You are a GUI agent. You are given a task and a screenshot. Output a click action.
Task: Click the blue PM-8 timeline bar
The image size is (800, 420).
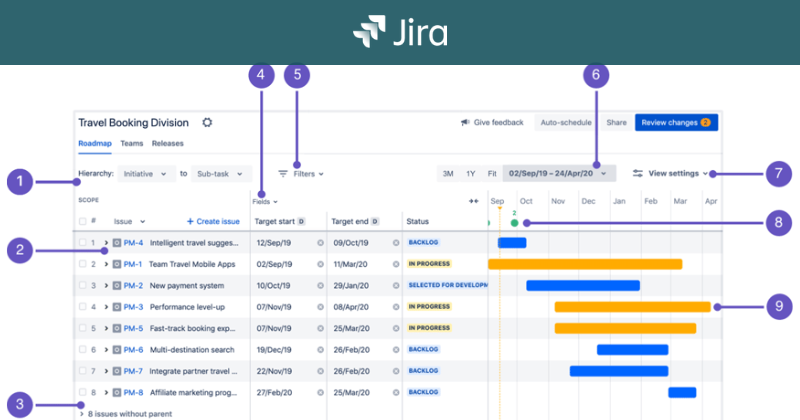point(682,392)
